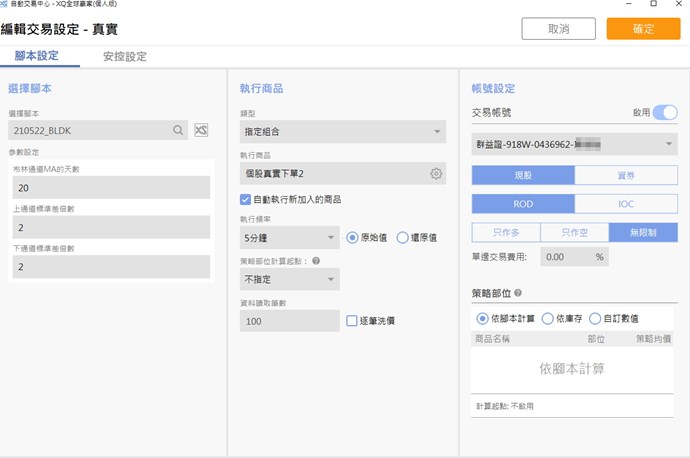Switch to the 安控設定 tab
Viewport: 690px width, 458px height.
coord(124,57)
